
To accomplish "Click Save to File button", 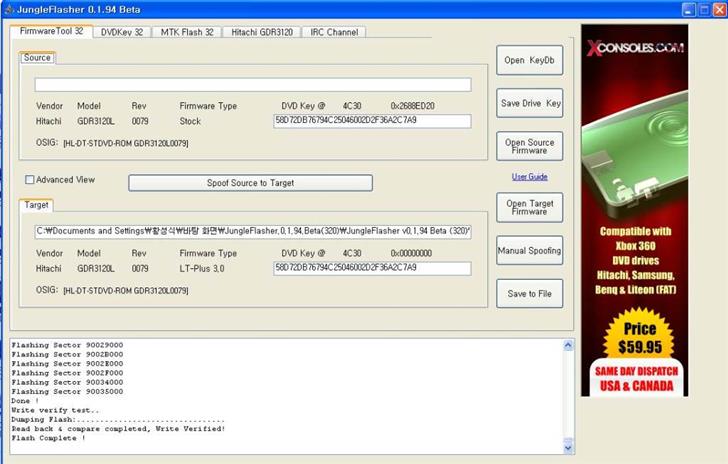I will 529,294.
